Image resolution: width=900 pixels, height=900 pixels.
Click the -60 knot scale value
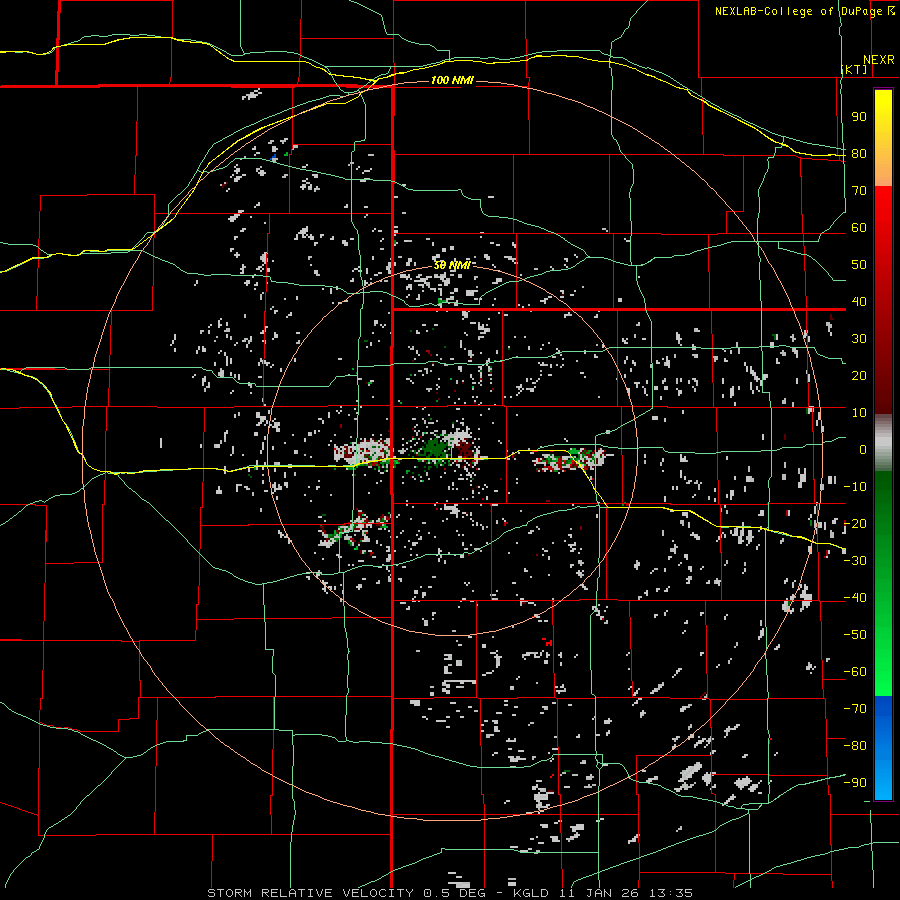pyautogui.click(x=855, y=672)
